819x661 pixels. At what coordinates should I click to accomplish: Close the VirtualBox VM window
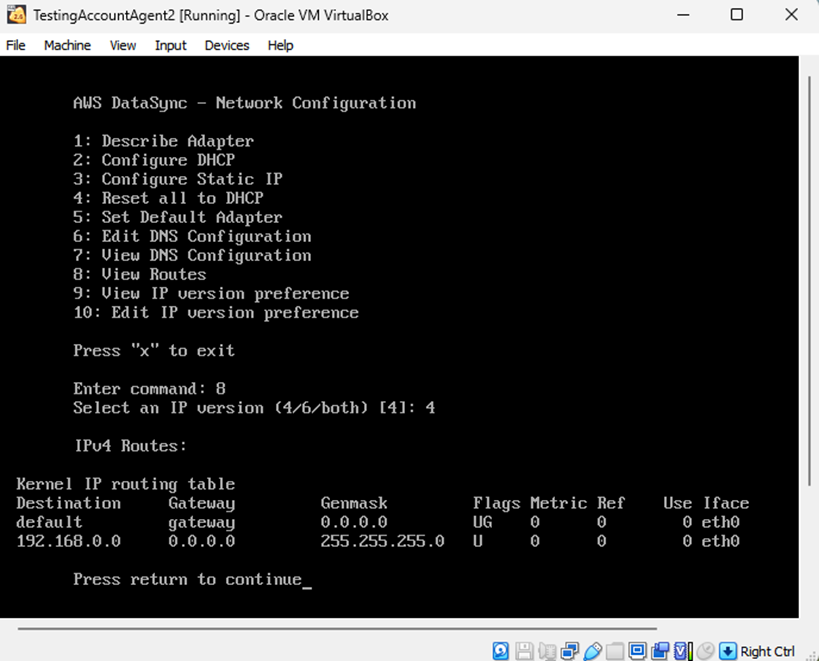(x=791, y=15)
